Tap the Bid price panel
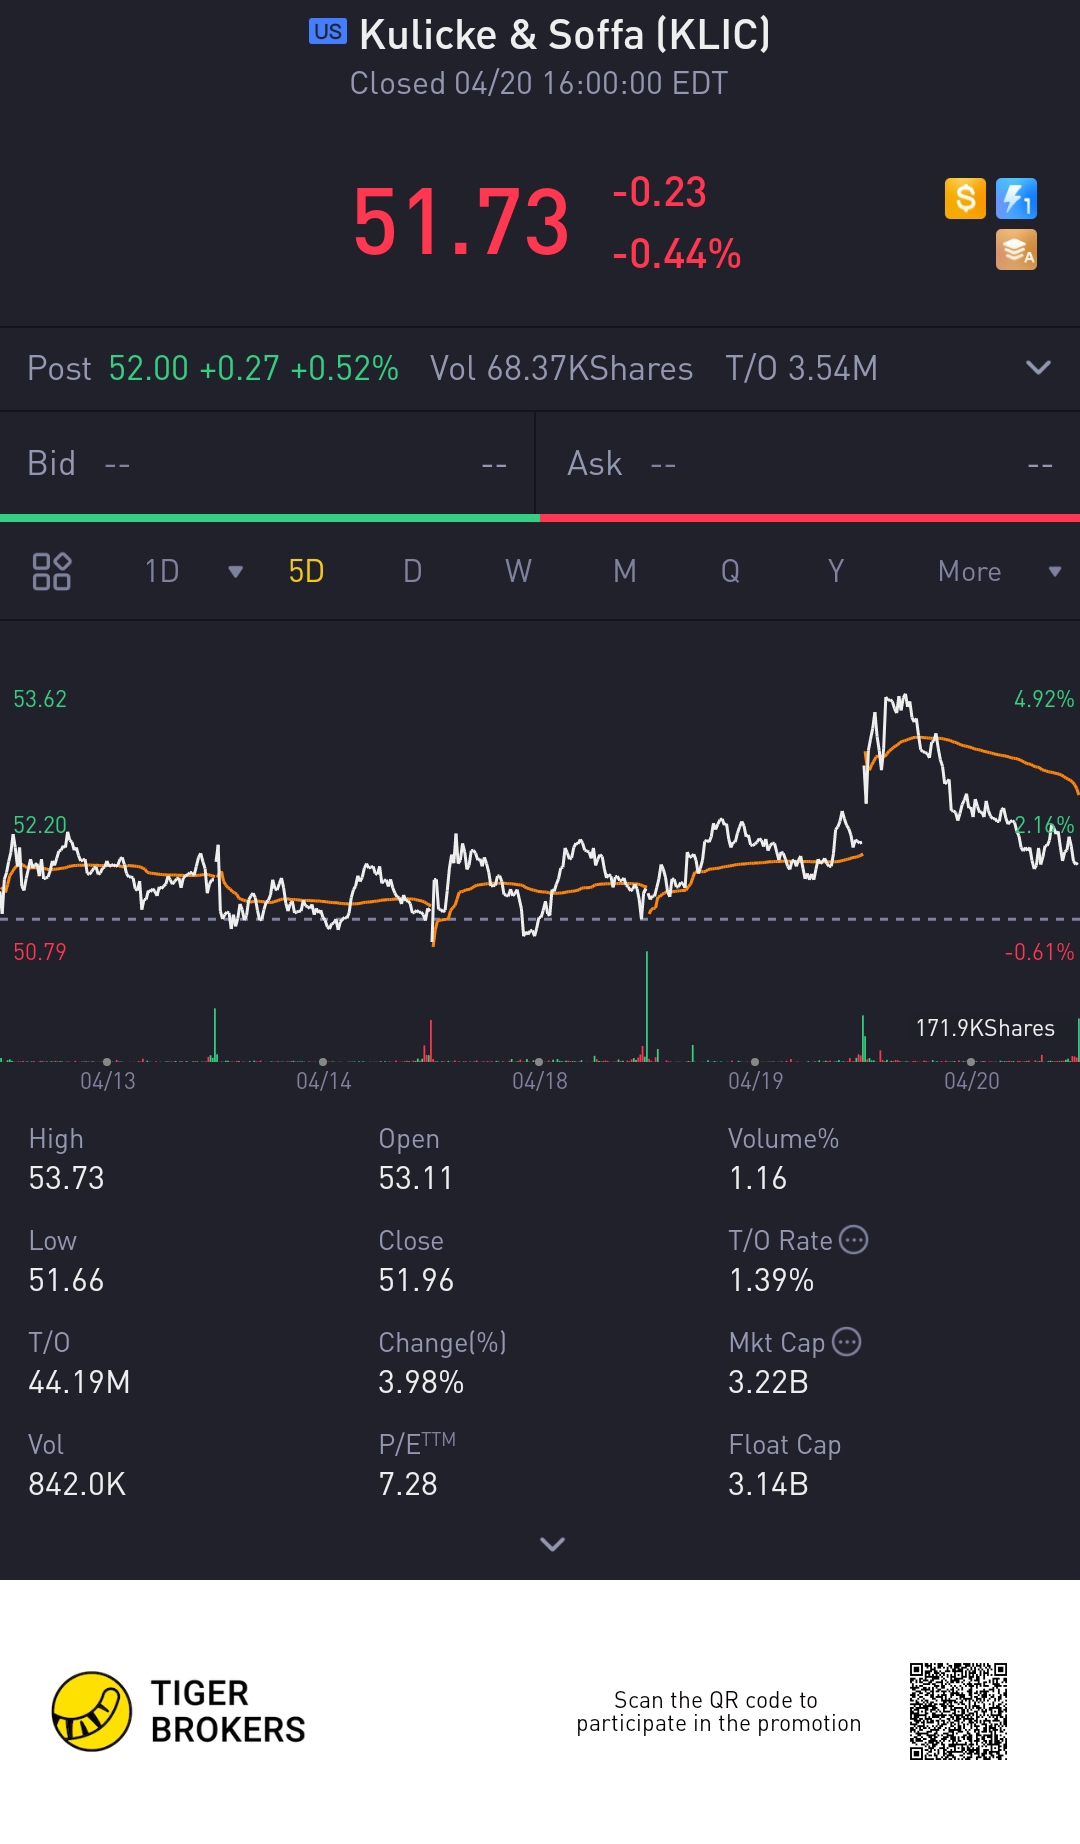The height and width of the screenshot is (1844, 1080). [x=267, y=464]
